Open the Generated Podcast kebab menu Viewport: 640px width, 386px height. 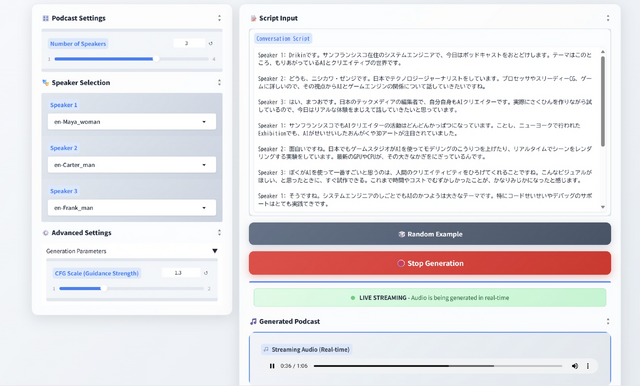608,321
